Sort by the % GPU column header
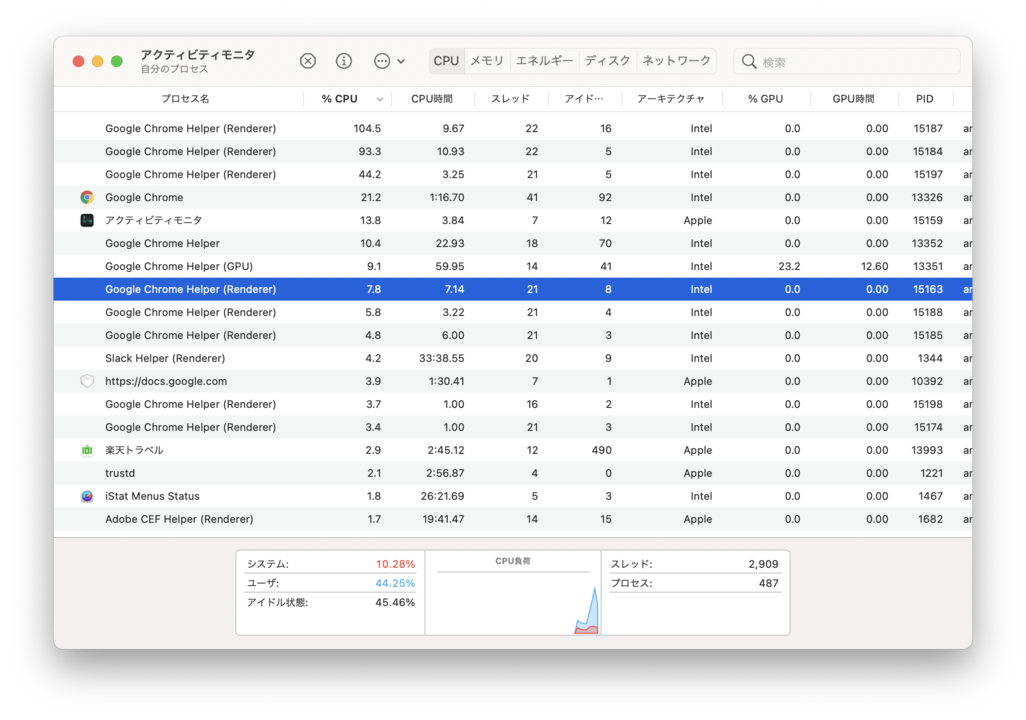Viewport: 1026px width, 720px height. click(766, 99)
